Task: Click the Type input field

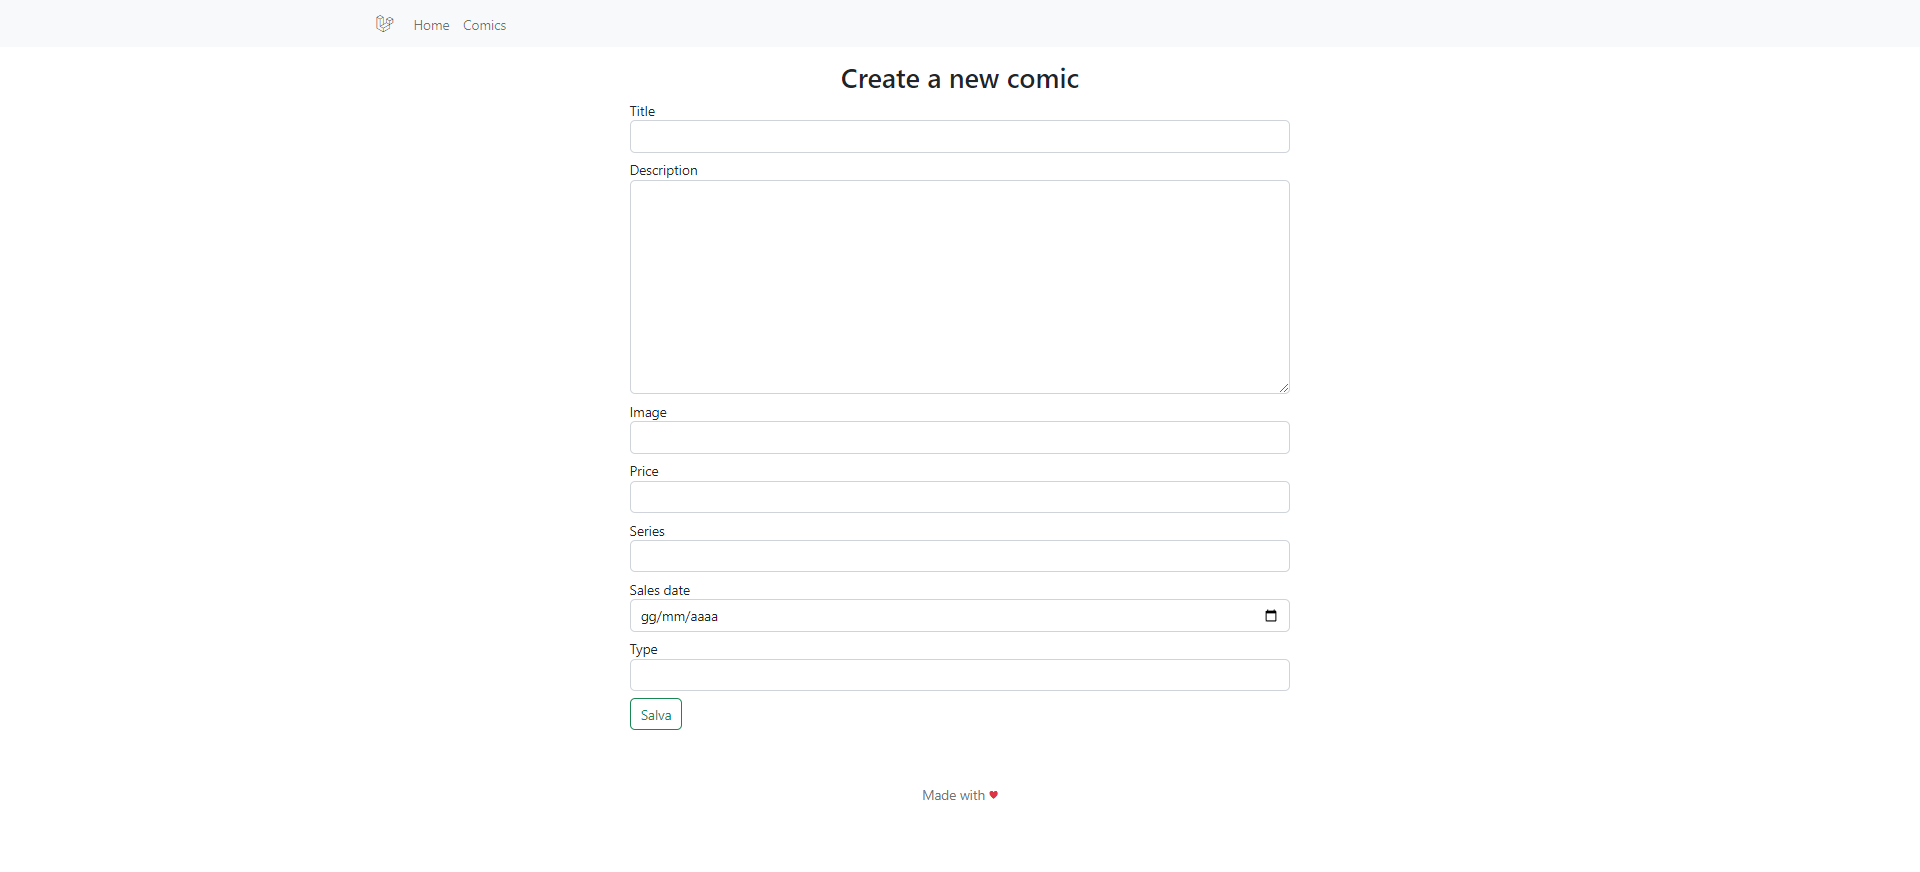Action: (959, 675)
